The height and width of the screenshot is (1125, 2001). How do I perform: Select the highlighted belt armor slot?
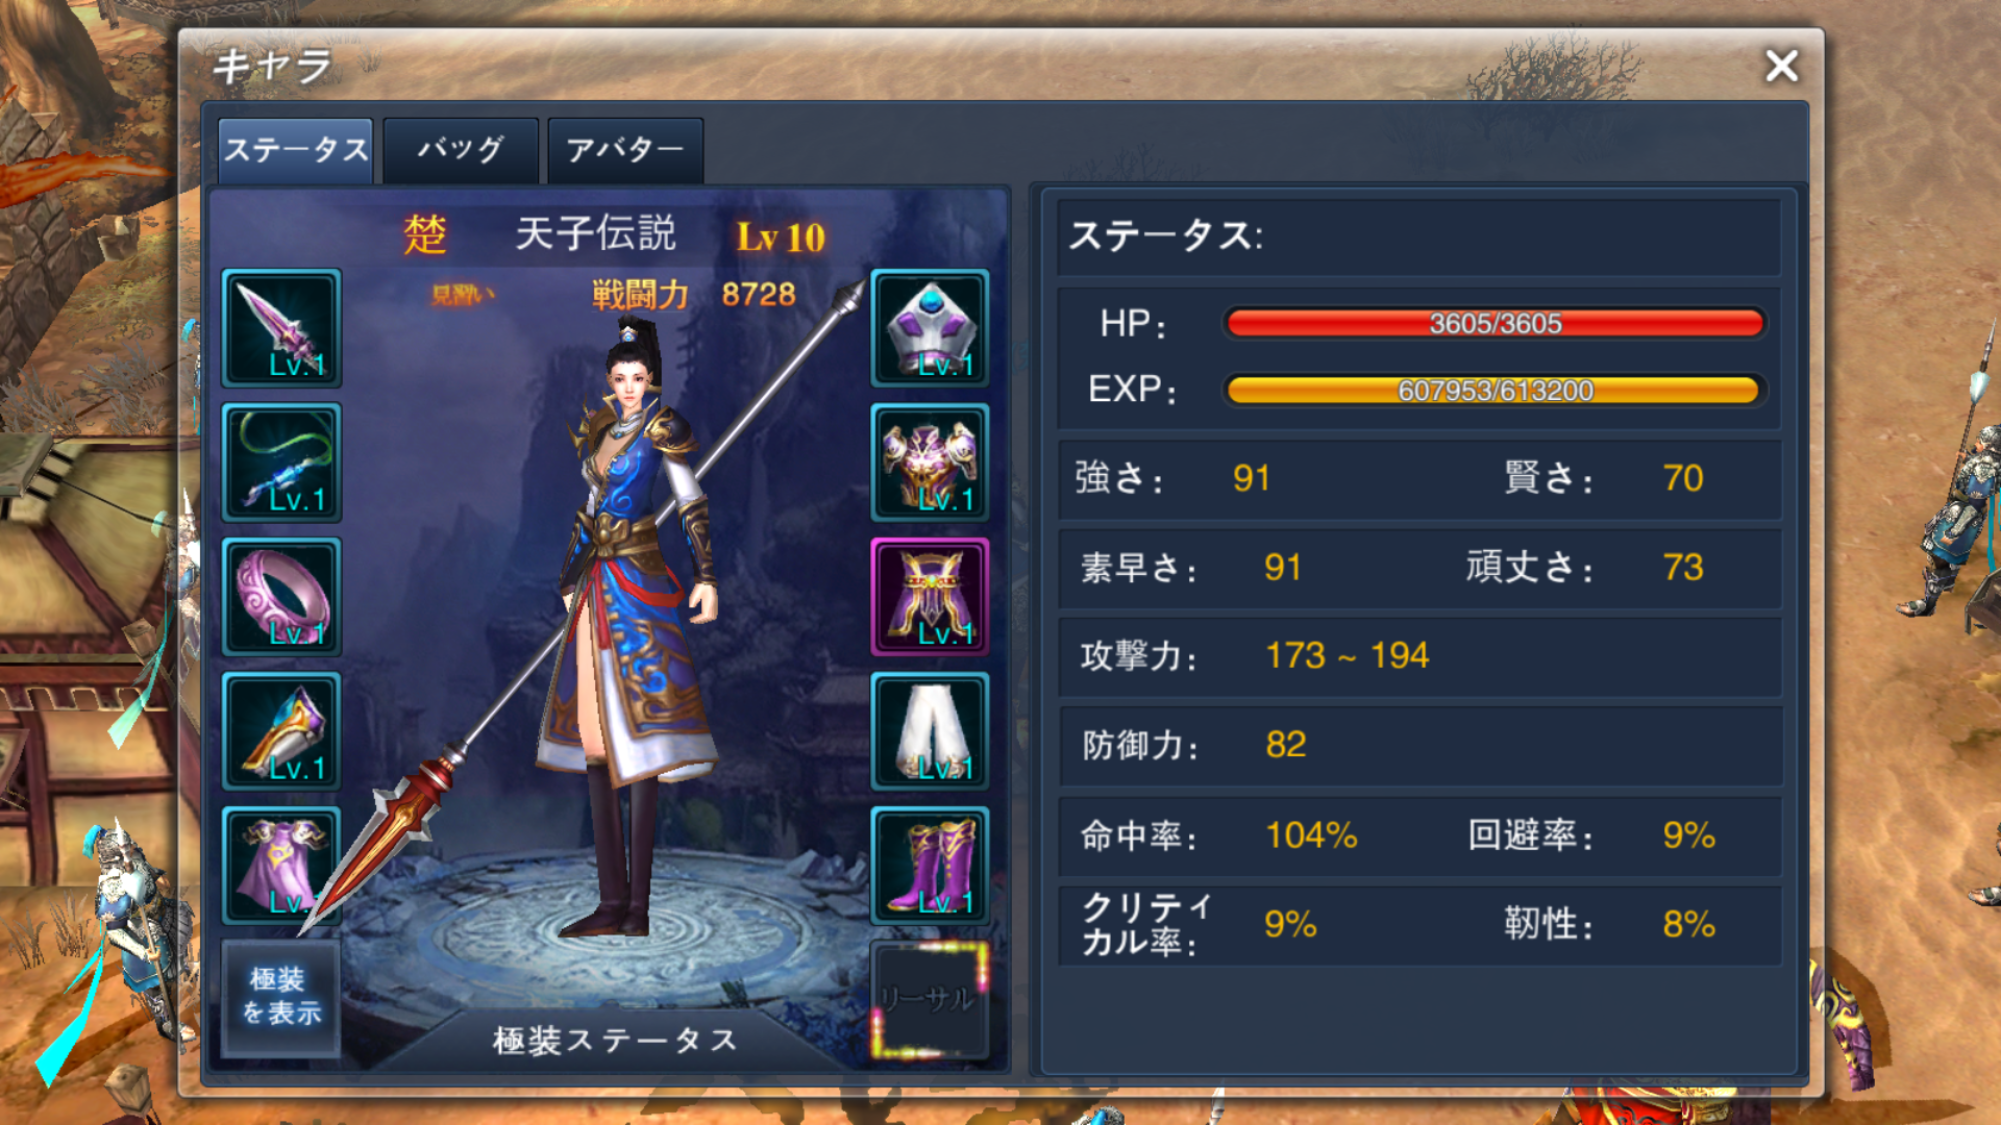tap(930, 597)
